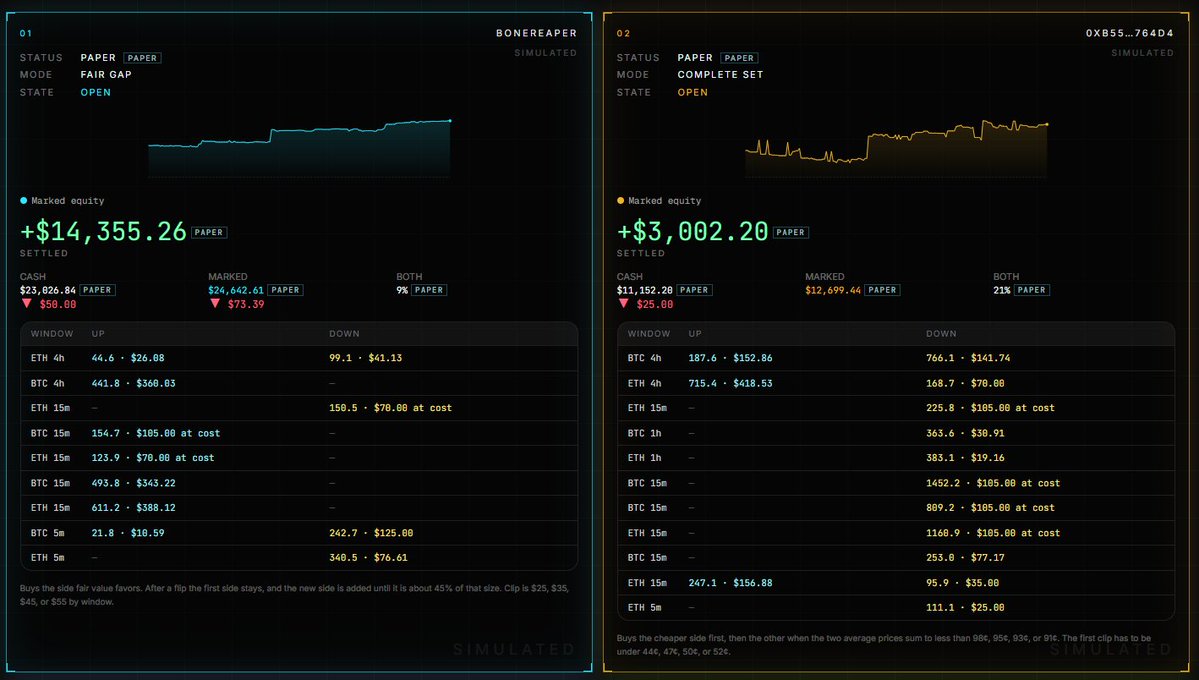Click the PAPER badge beside +$14,355.26
Screen dimensions: 1199x680
[209, 232]
